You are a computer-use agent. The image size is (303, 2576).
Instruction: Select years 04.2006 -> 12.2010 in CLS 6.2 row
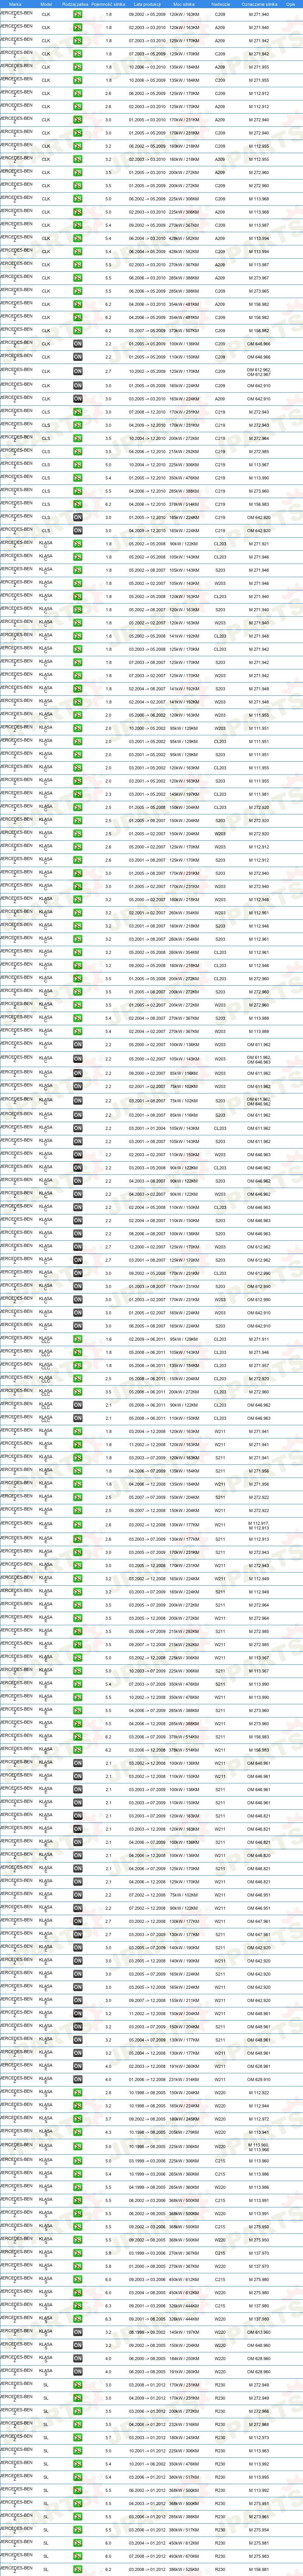pyautogui.click(x=147, y=503)
